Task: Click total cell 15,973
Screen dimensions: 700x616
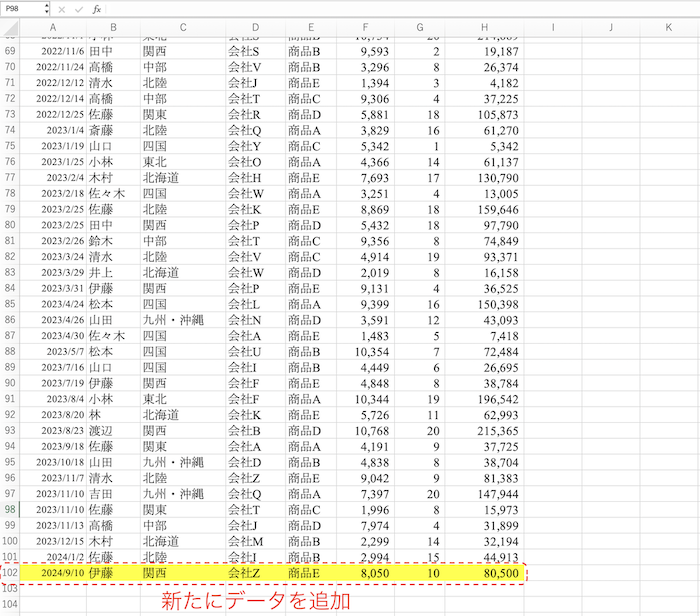Action: point(484,510)
